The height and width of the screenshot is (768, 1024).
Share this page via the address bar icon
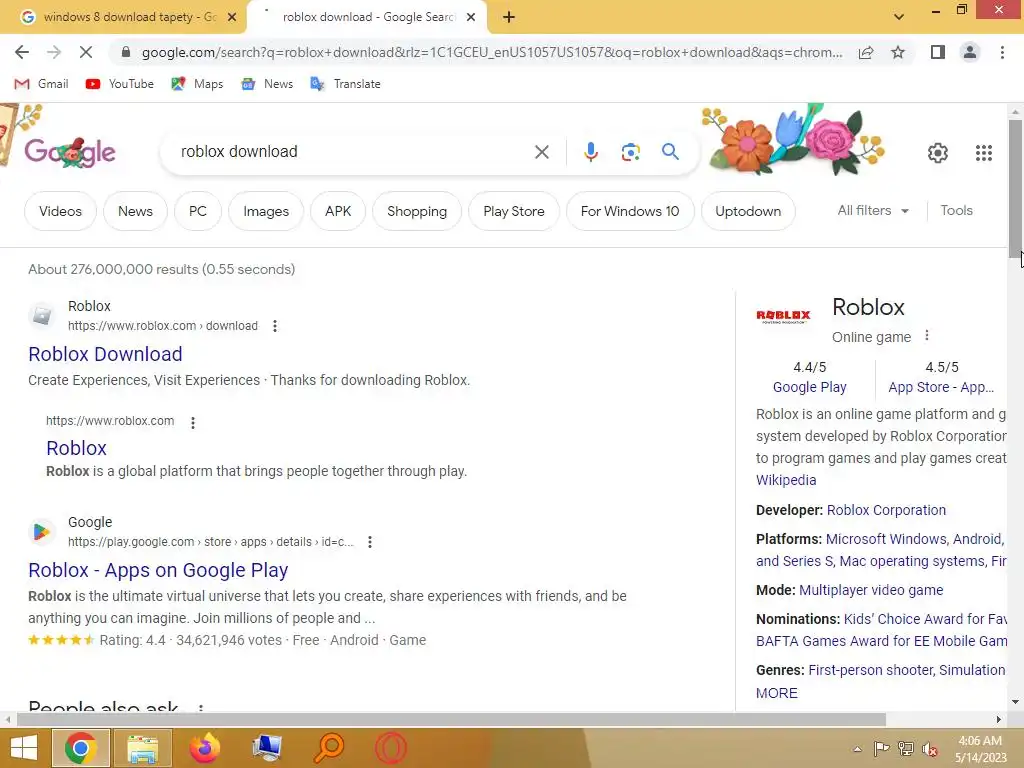(x=866, y=52)
